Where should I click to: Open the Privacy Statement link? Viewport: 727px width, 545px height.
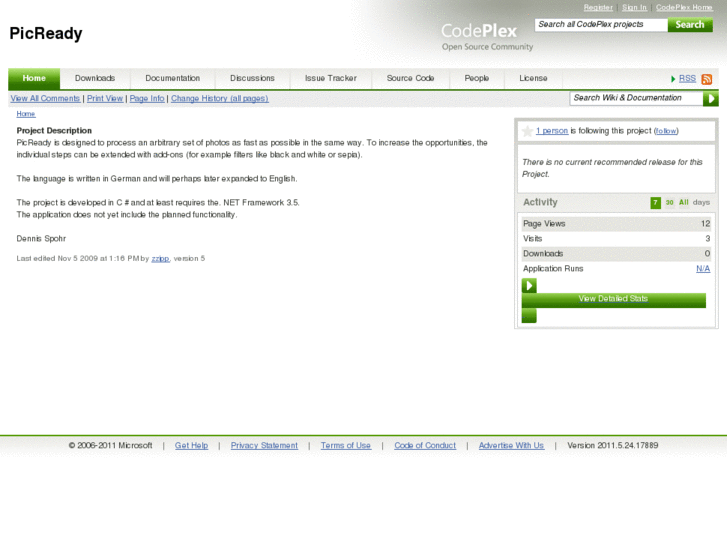click(264, 446)
